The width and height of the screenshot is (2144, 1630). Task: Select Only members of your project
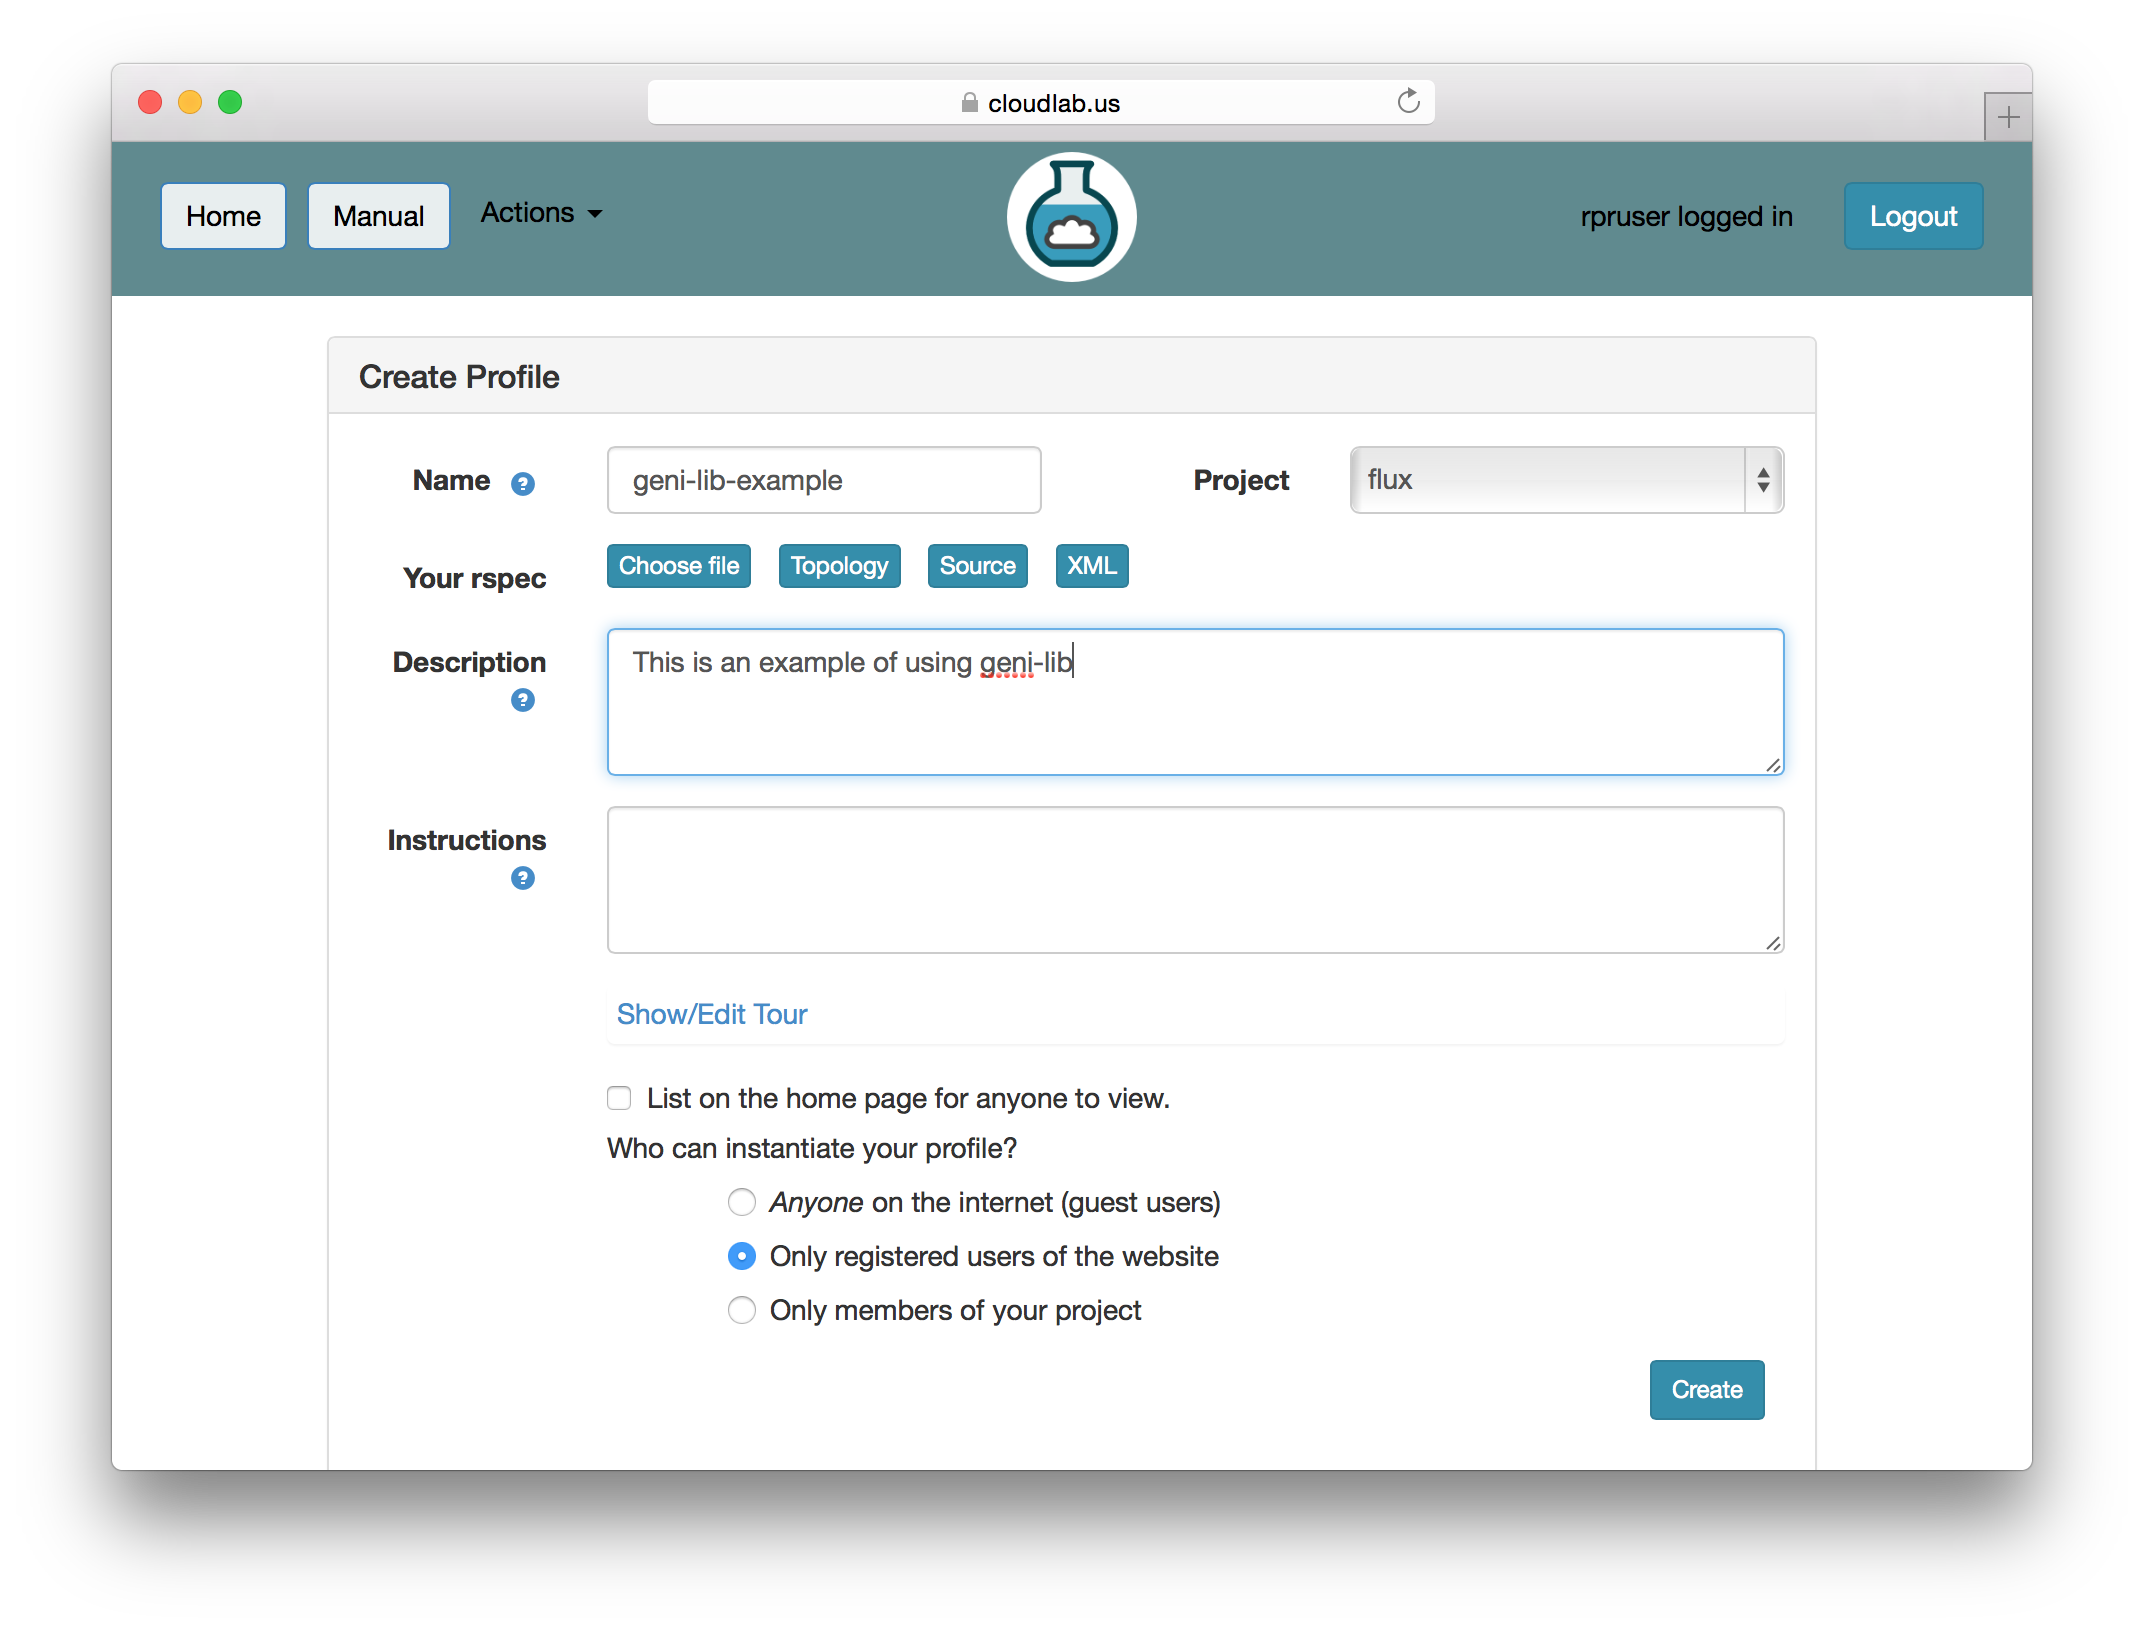pos(741,1312)
